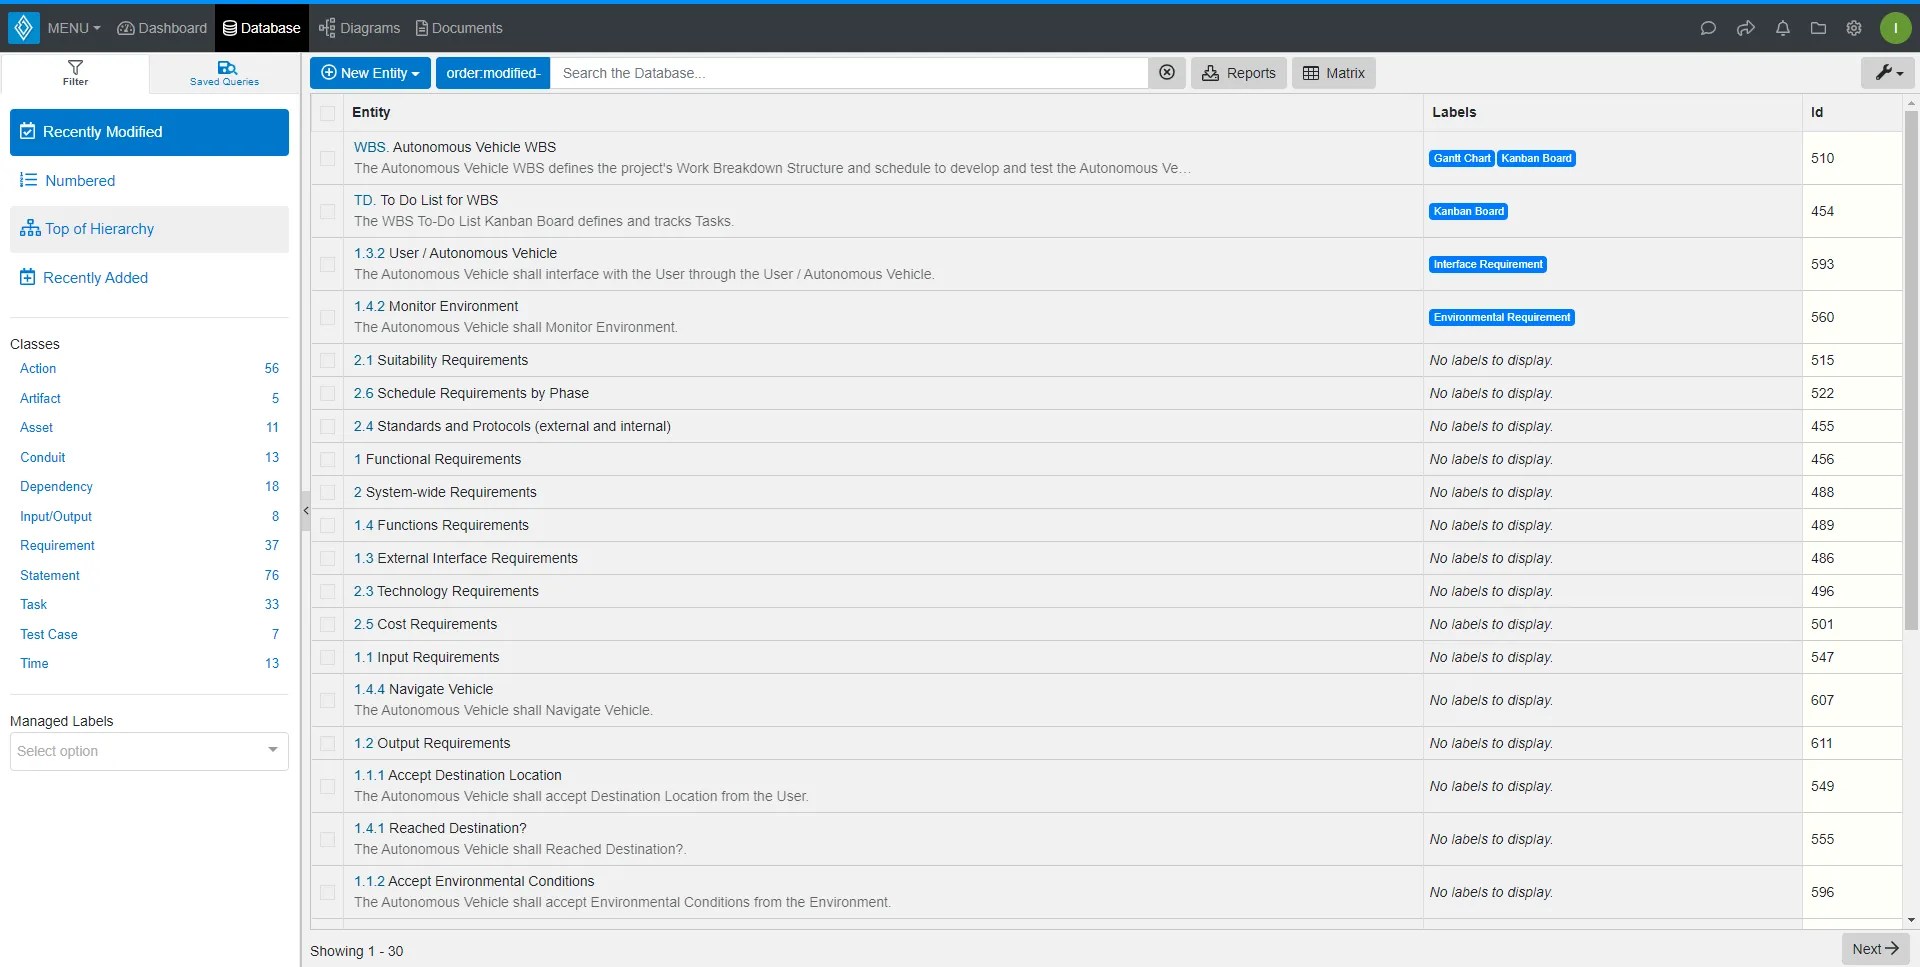Filter by Artifact class
Screen dimensions: 1920x967
[40, 398]
